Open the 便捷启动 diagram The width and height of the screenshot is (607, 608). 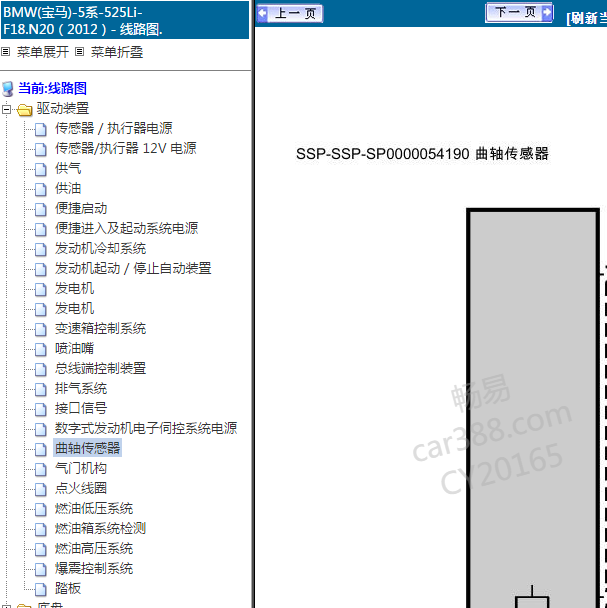point(81,208)
